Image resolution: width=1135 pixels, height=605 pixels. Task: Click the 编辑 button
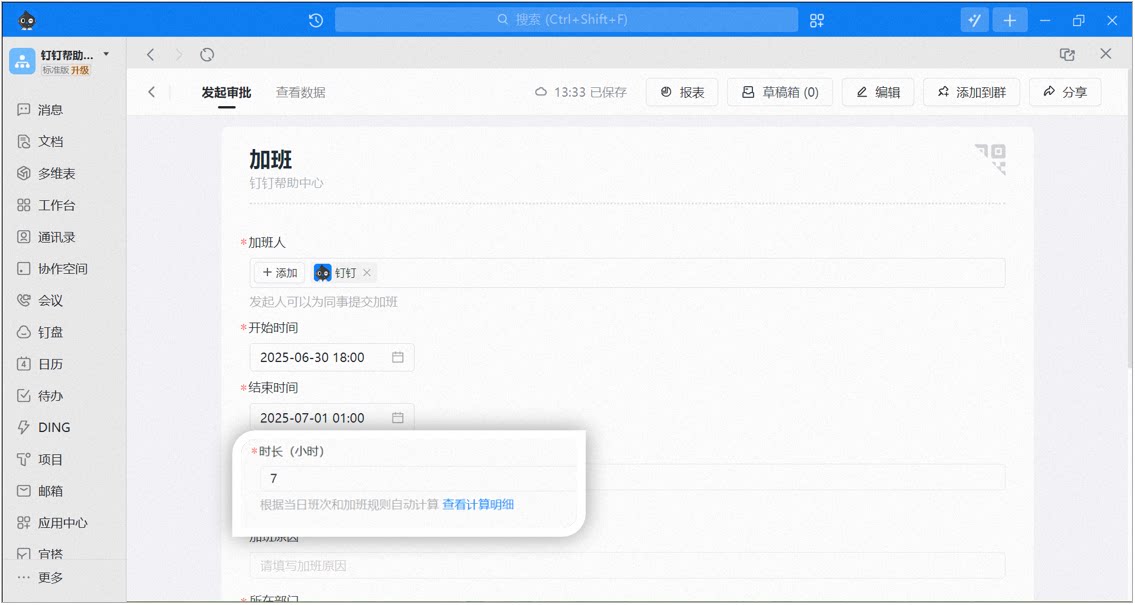click(878, 92)
